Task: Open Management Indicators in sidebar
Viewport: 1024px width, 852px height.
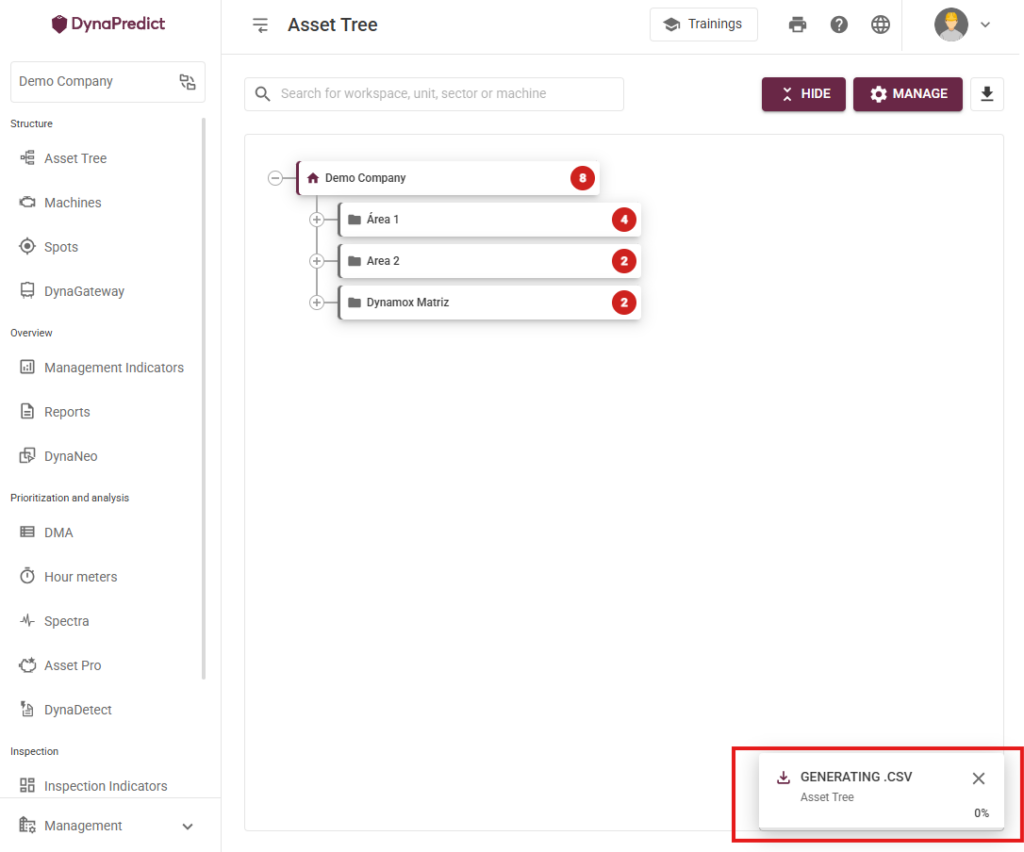Action: point(114,368)
